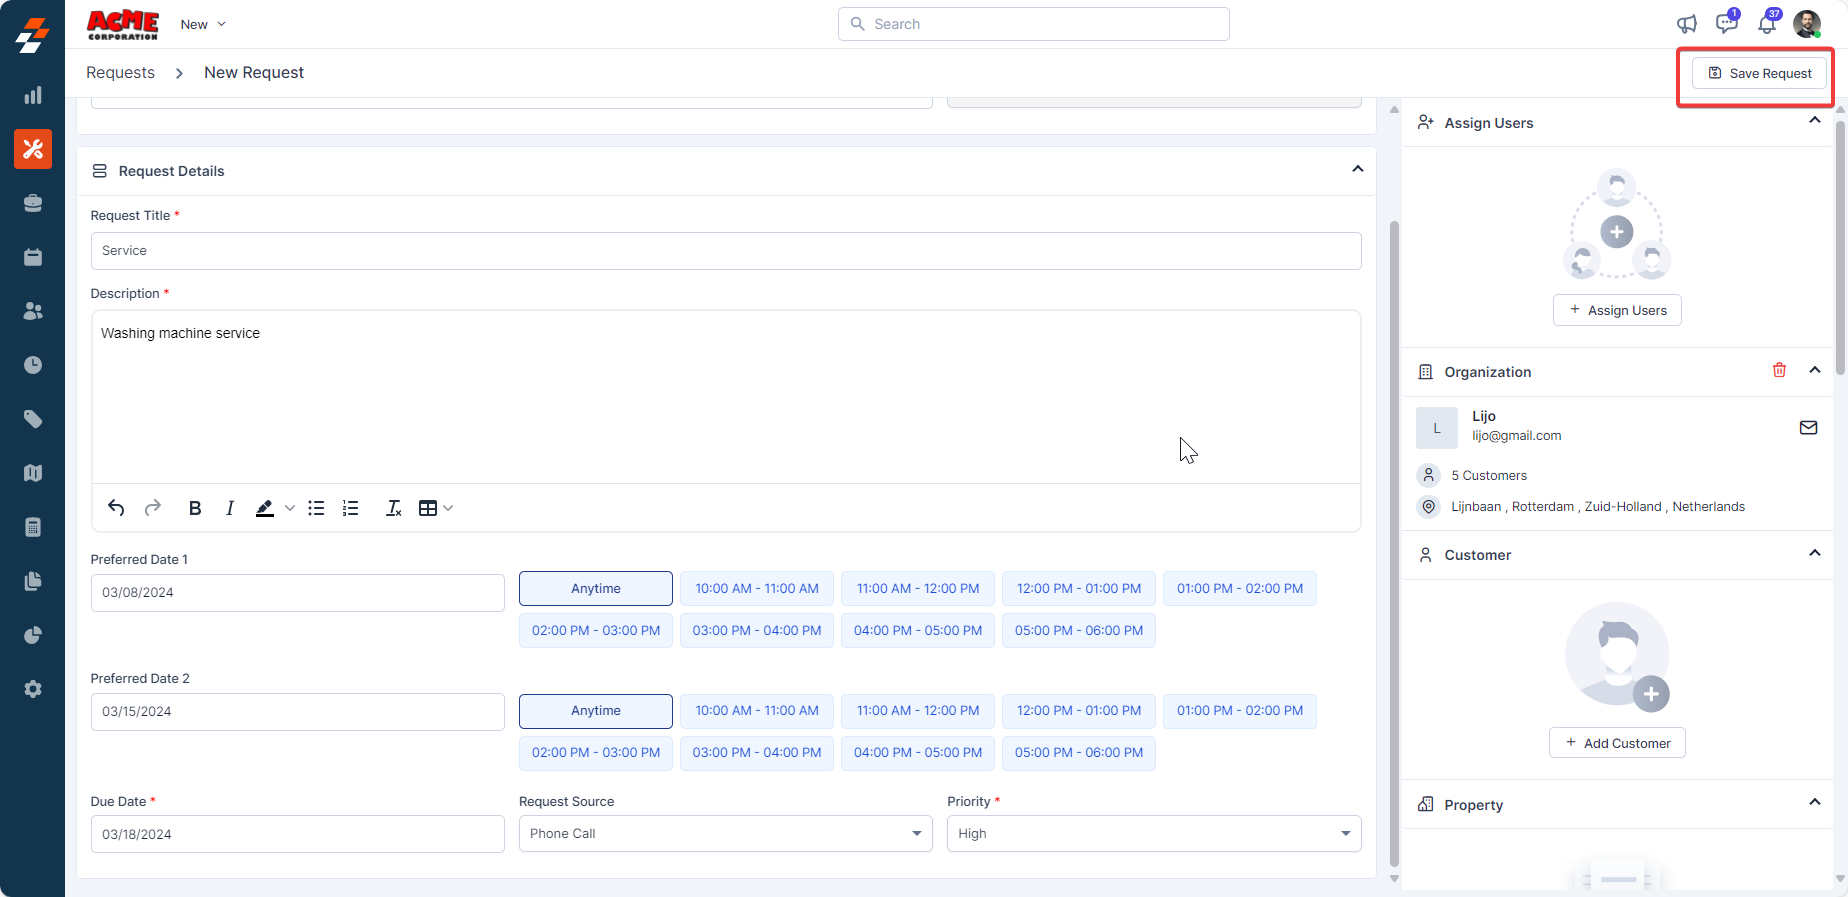This screenshot has height=897, width=1848.
Task: Clear formatting in the description editor
Action: point(394,508)
